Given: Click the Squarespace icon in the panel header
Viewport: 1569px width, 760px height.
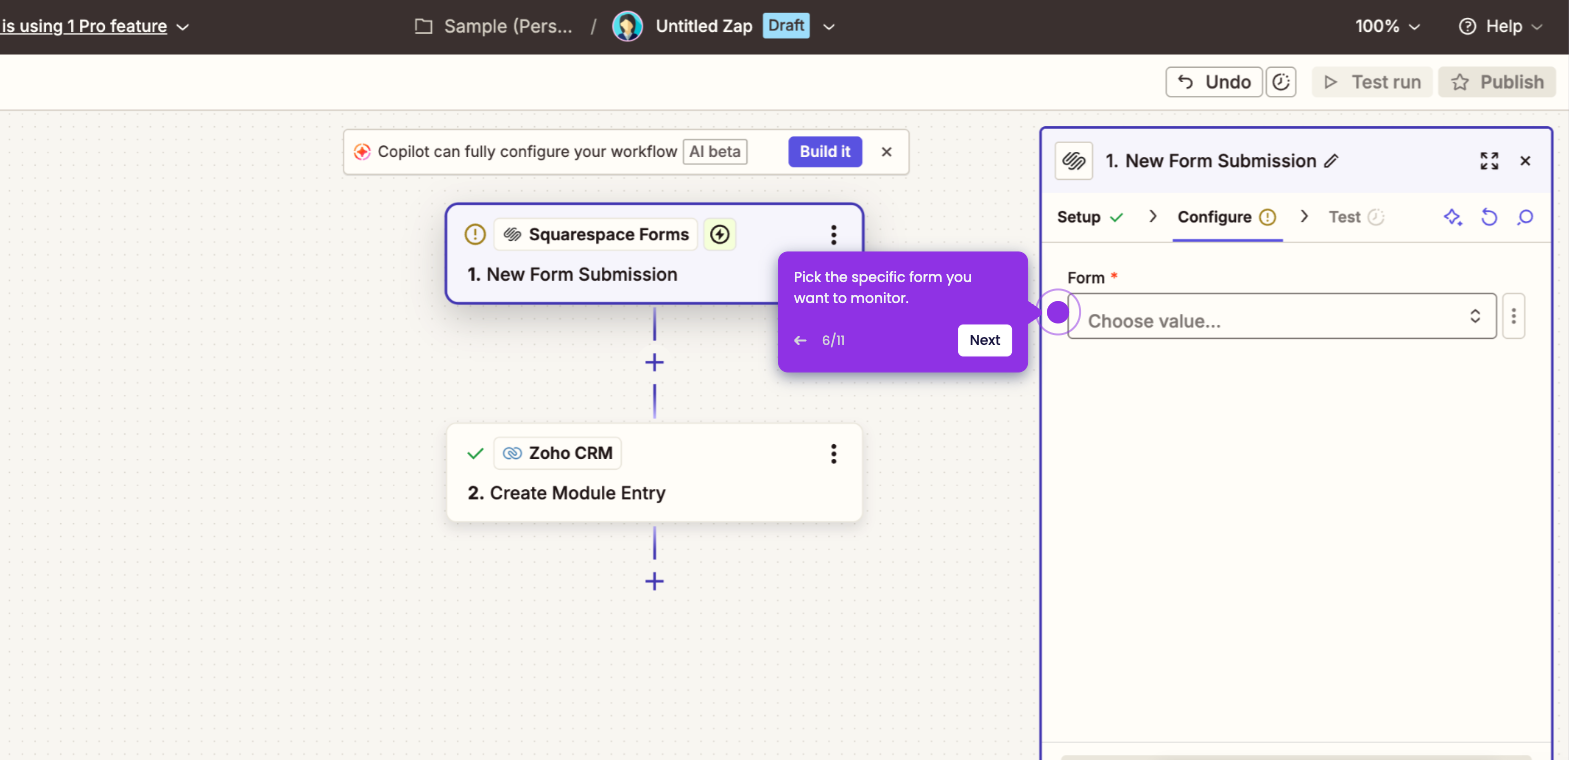Looking at the screenshot, I should point(1074,161).
